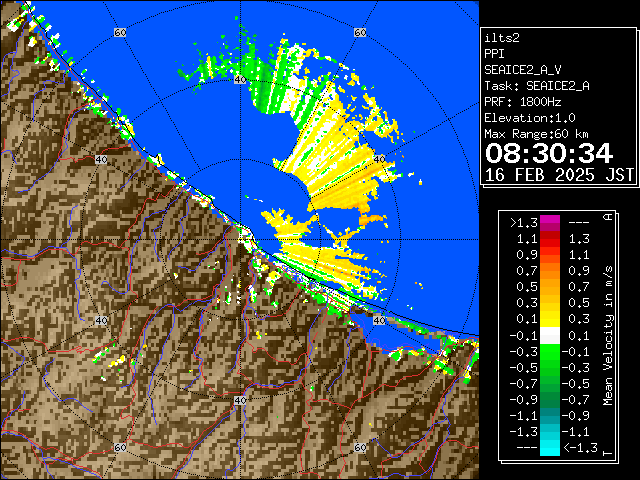Click the "Max Range:60 km" line
The width and height of the screenshot is (640, 480).
click(537, 134)
